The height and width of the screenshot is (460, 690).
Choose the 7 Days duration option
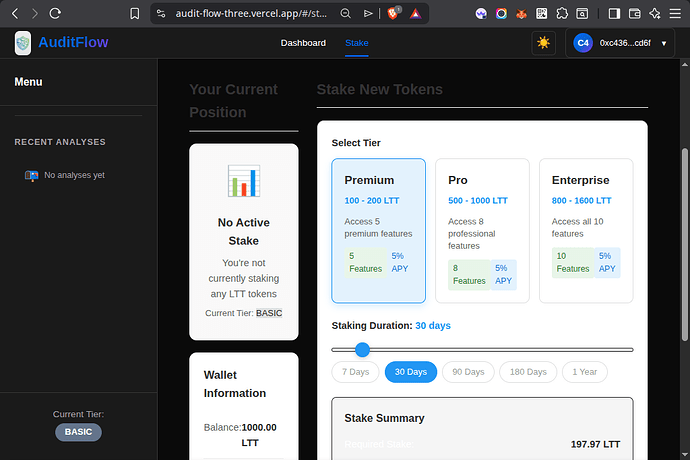(x=355, y=372)
